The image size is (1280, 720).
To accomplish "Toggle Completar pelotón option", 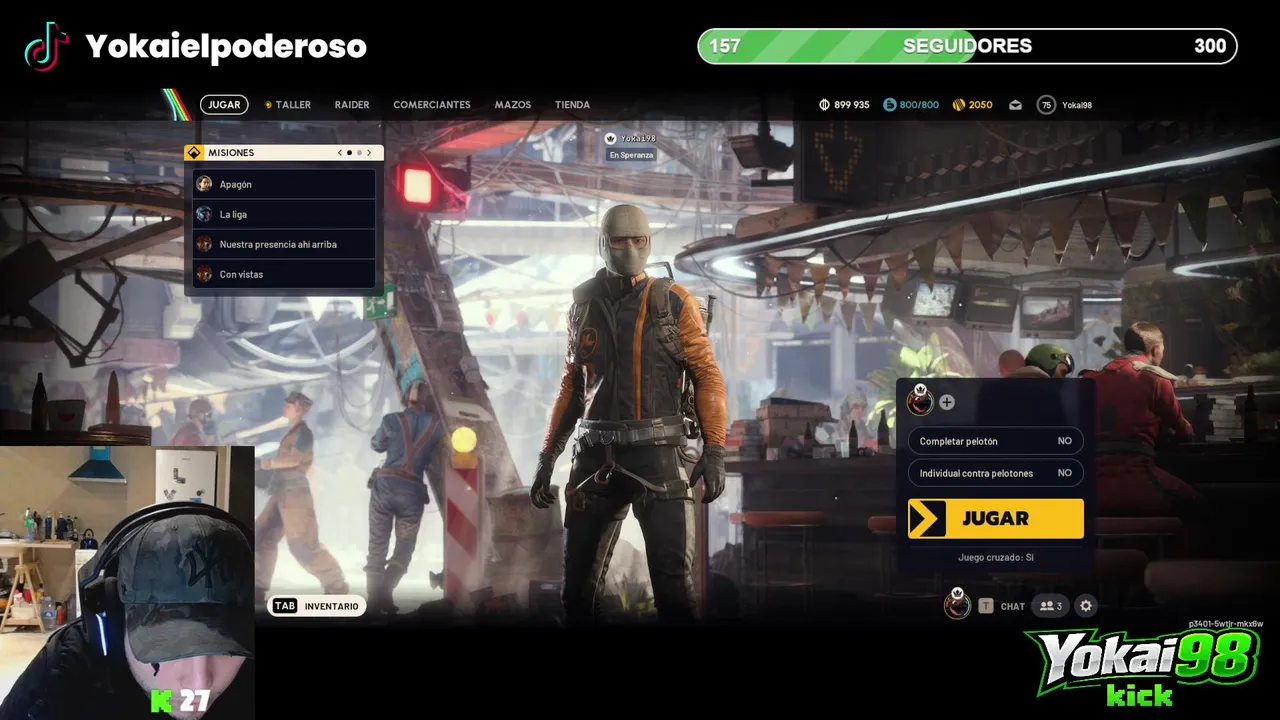I will pos(995,441).
